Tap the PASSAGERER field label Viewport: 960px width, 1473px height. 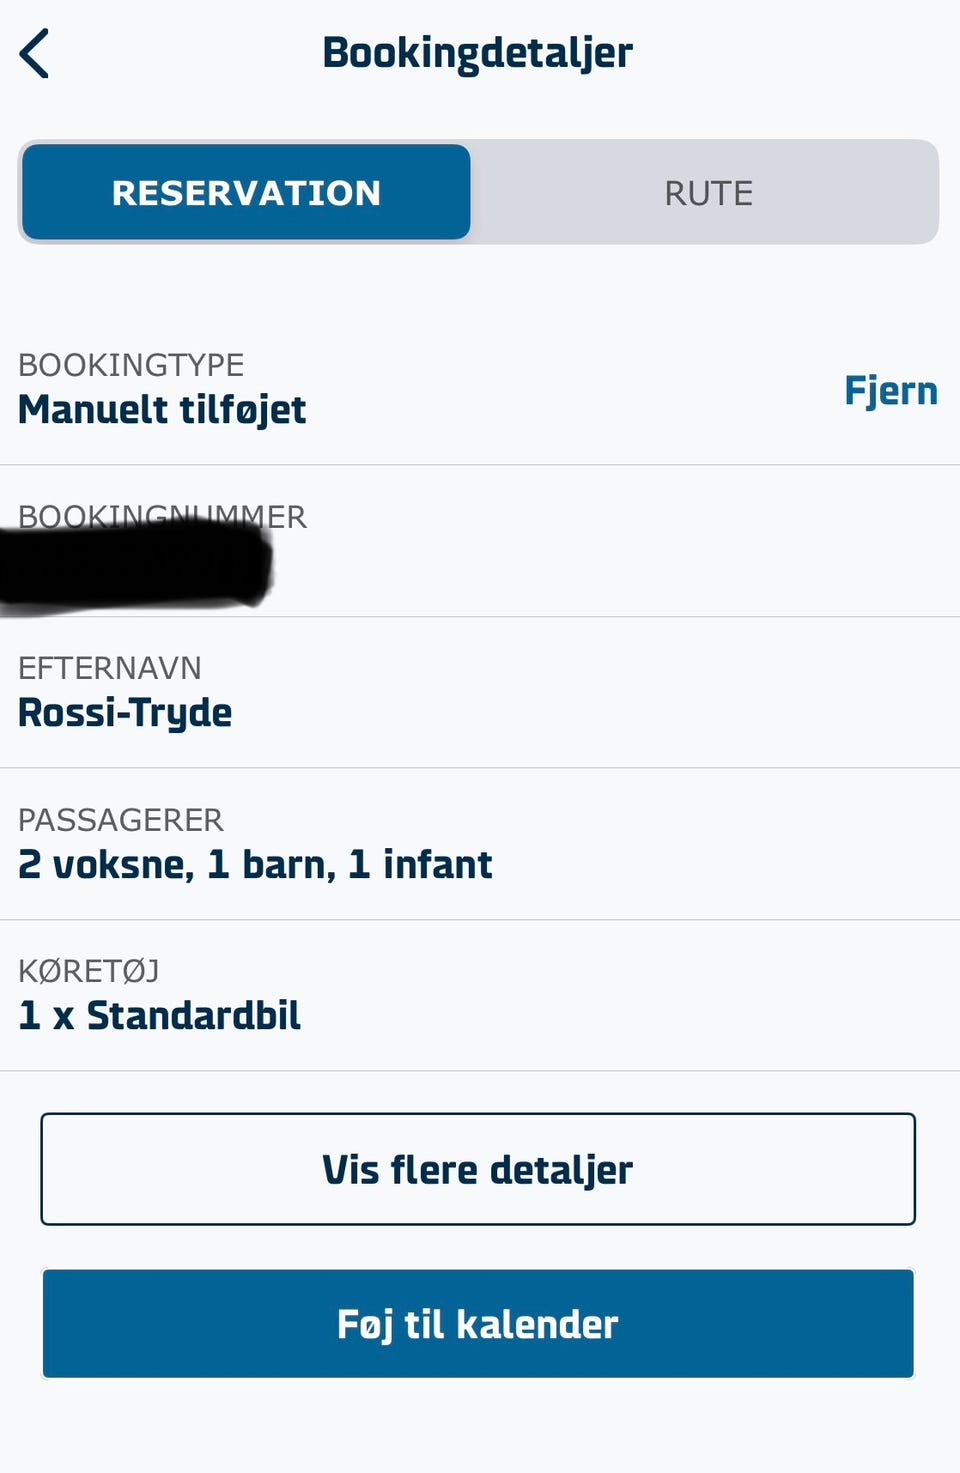(x=121, y=820)
